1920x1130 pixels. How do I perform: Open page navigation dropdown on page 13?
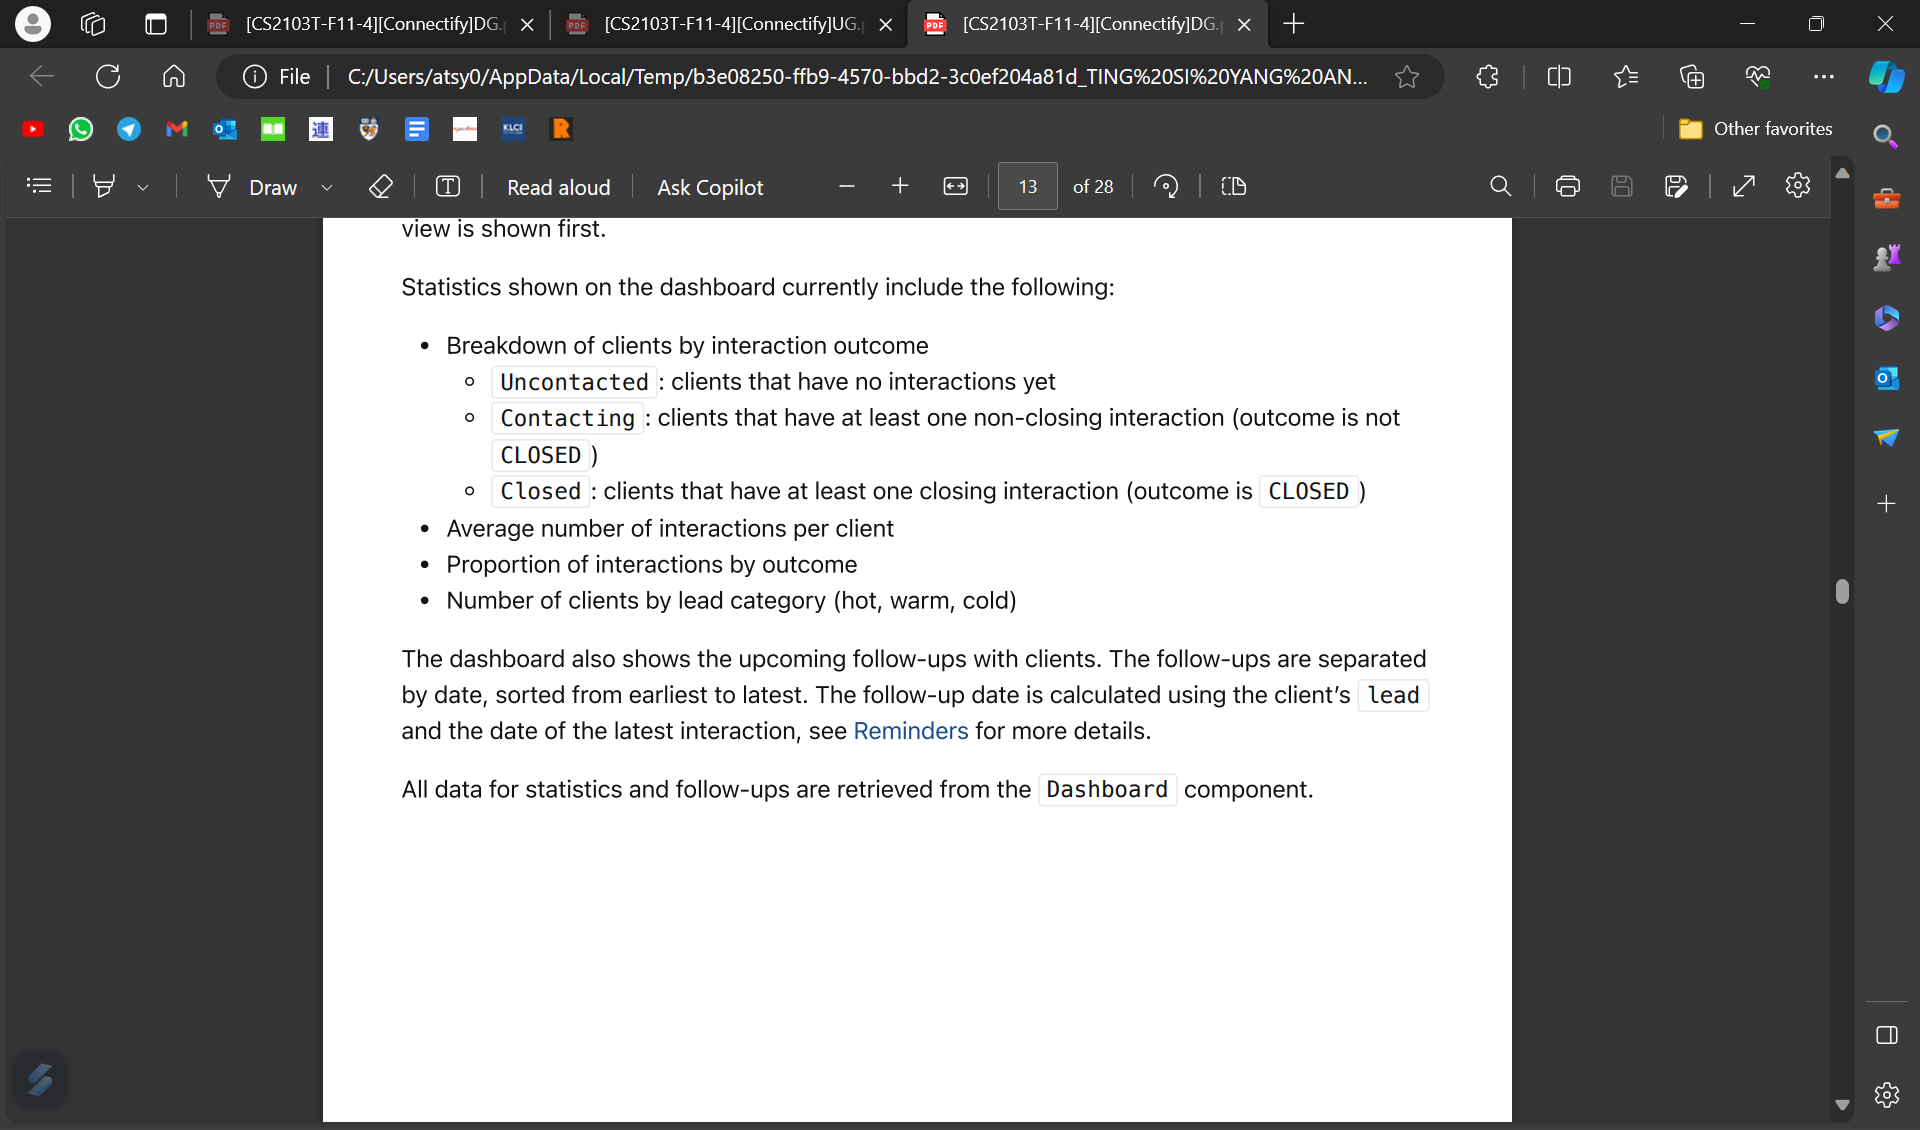(1026, 186)
